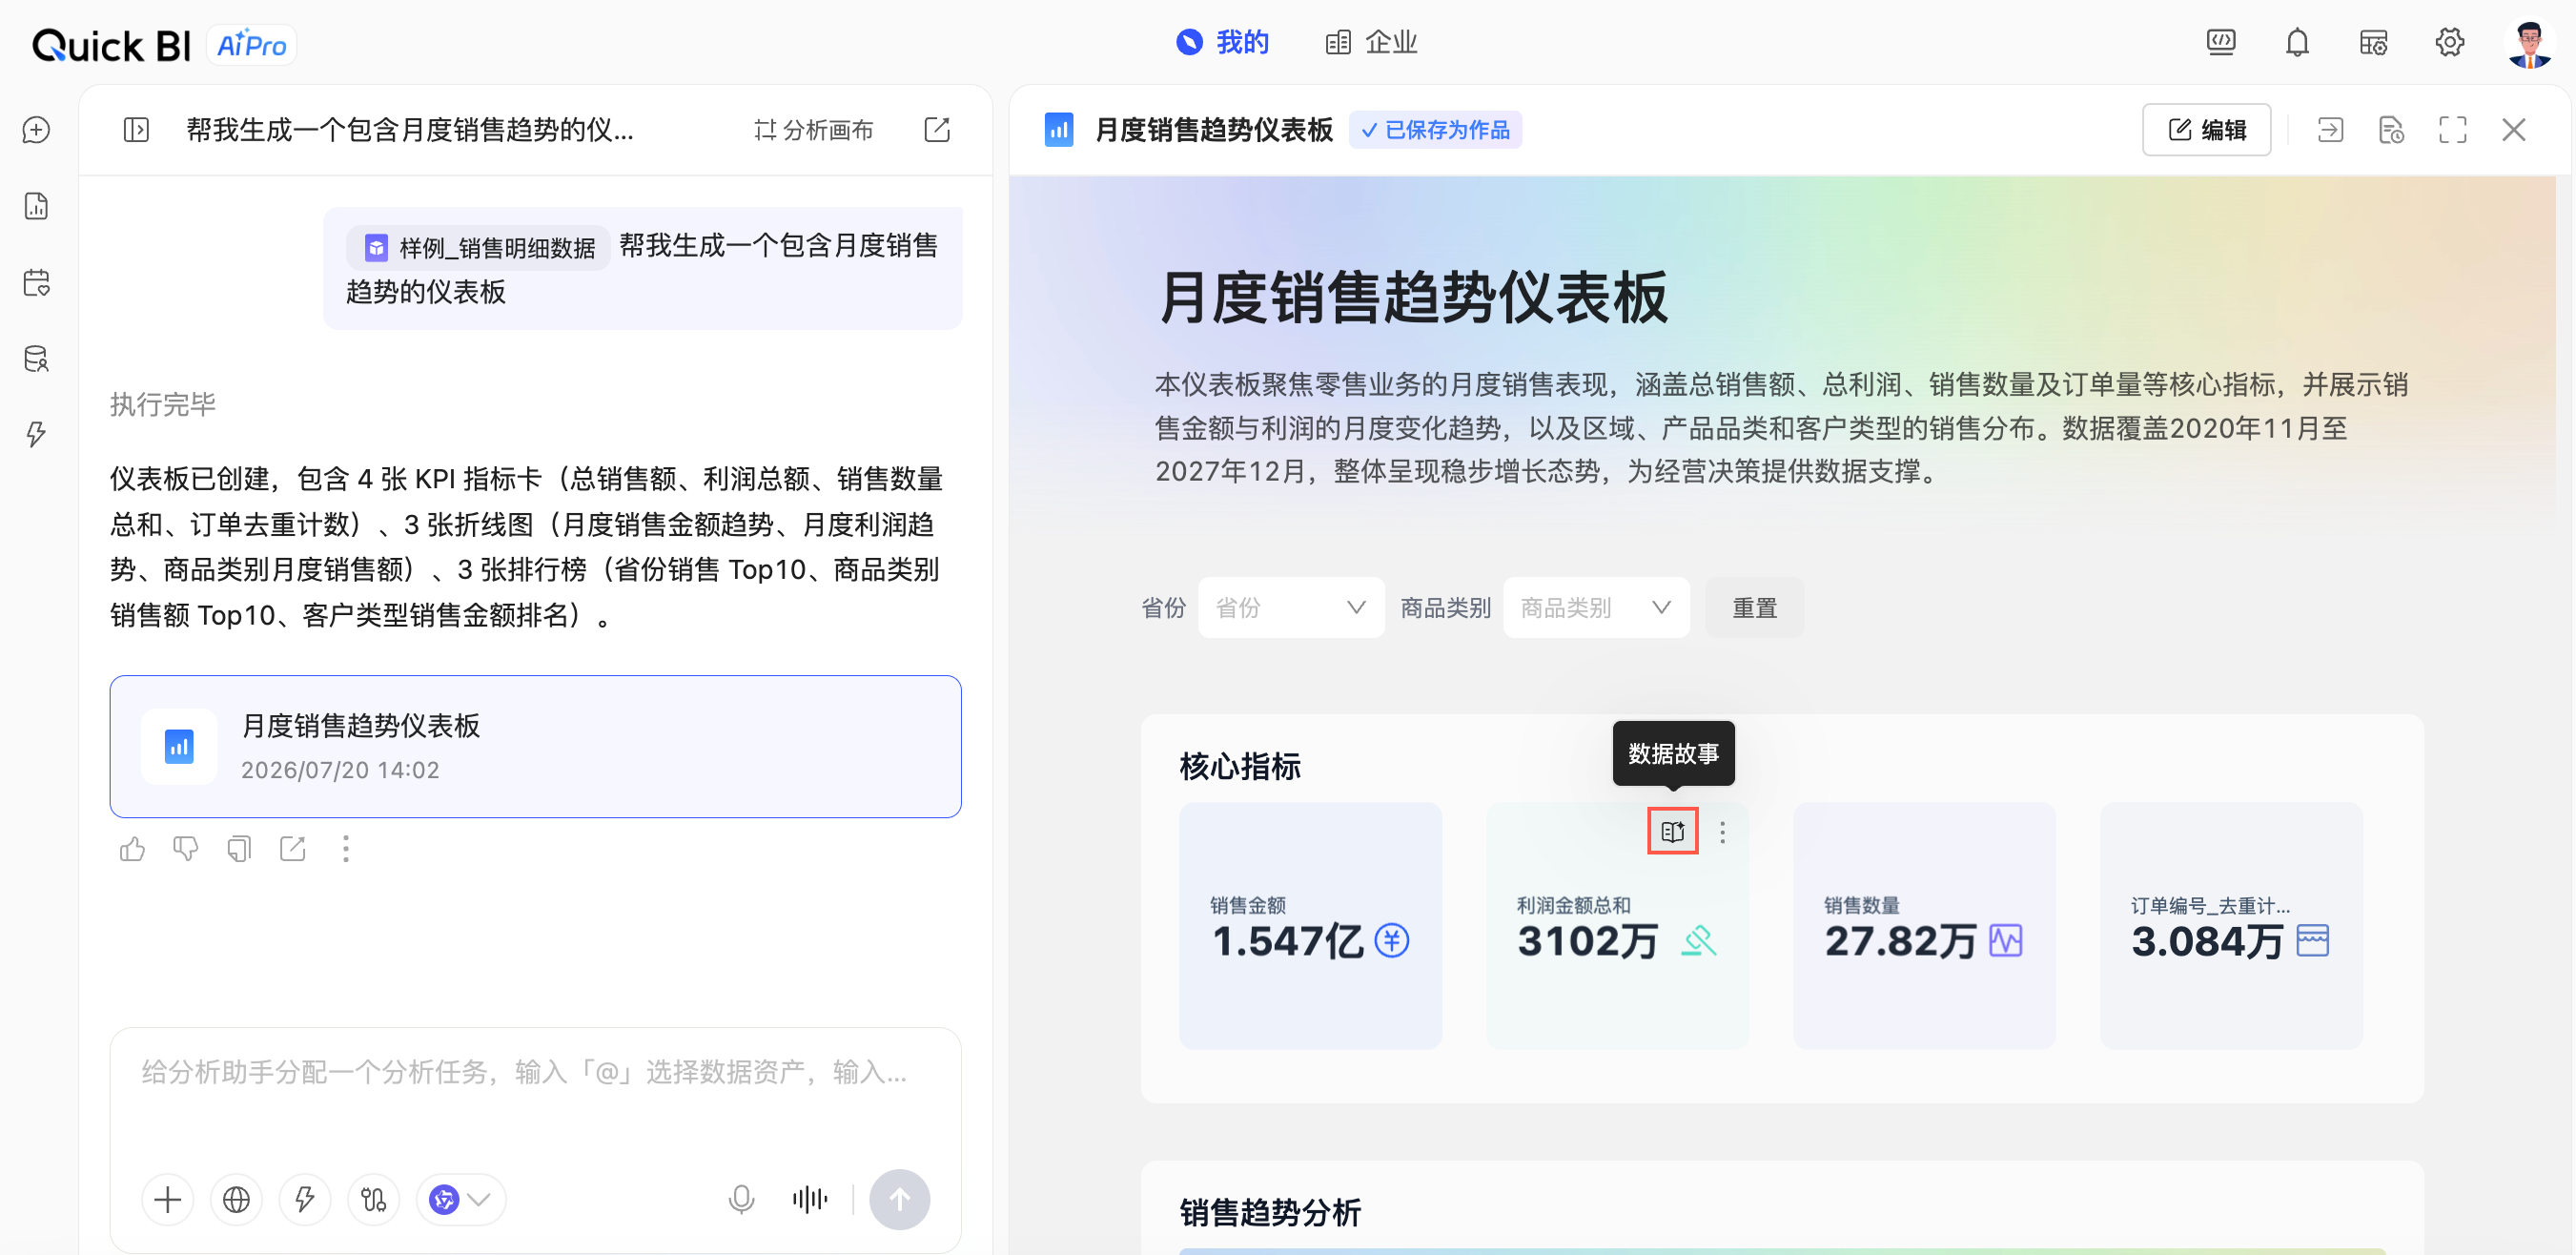Viewport: 2576px width, 1255px height.
Task: Open the calendar subscription sidebar icon
Action: tap(37, 282)
